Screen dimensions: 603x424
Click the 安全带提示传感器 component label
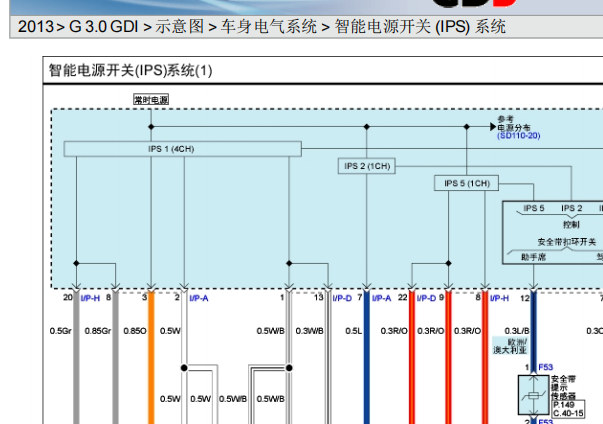click(x=563, y=387)
